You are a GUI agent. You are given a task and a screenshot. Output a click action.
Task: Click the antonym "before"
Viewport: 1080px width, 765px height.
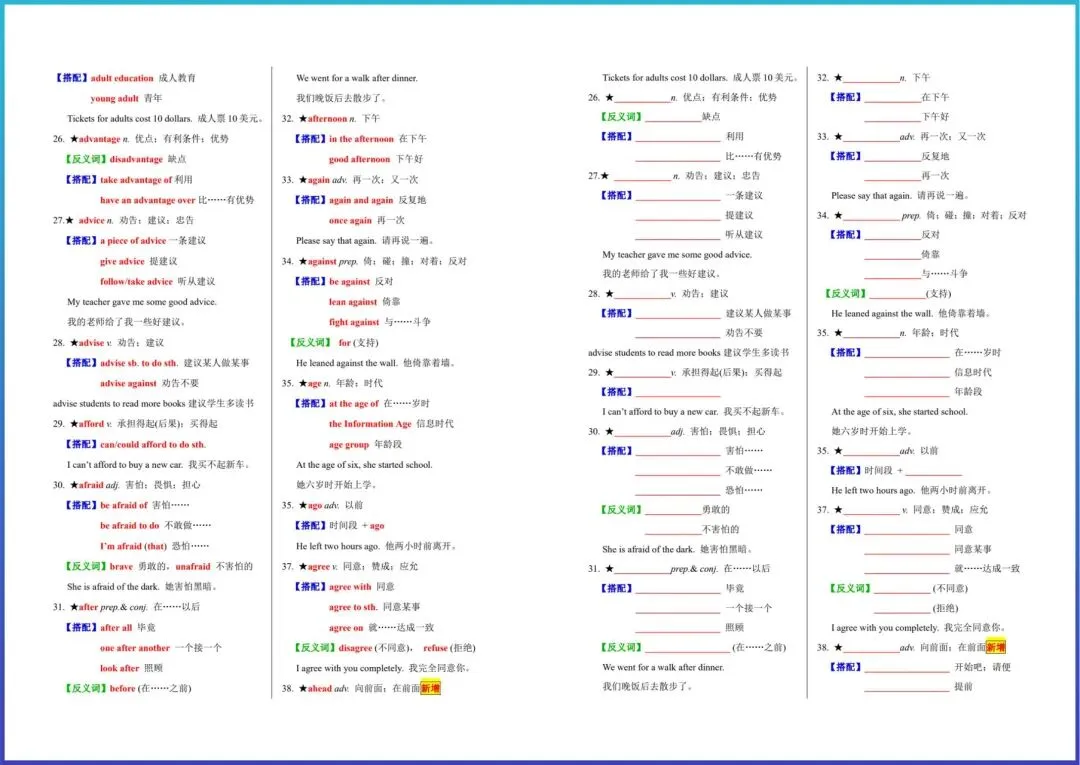pos(123,689)
